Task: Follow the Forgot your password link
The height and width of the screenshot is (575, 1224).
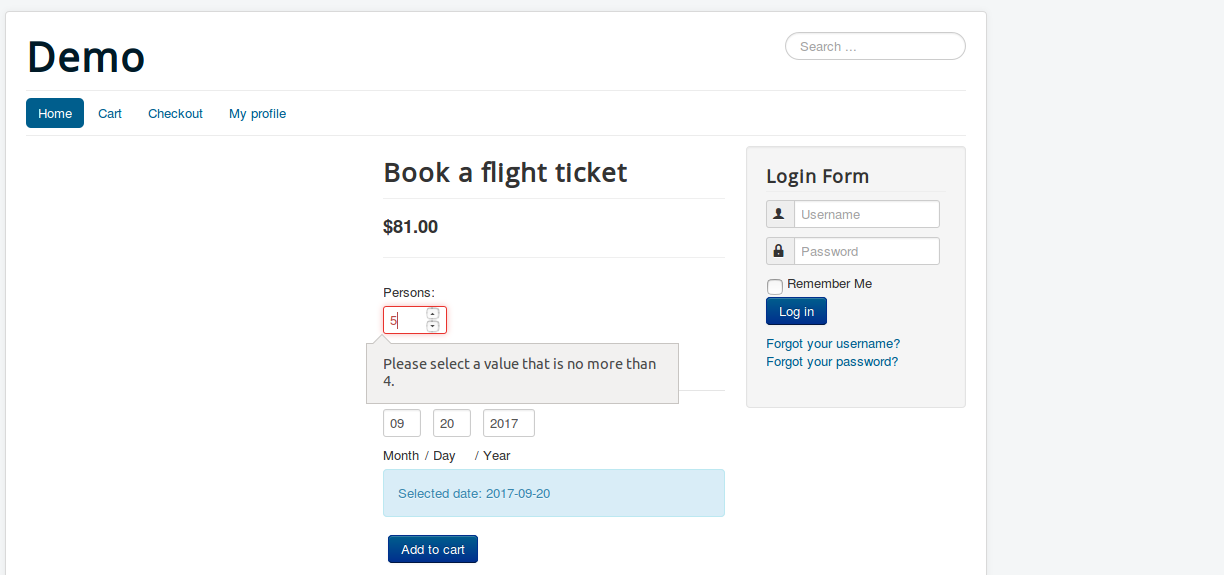Action: tap(832, 361)
